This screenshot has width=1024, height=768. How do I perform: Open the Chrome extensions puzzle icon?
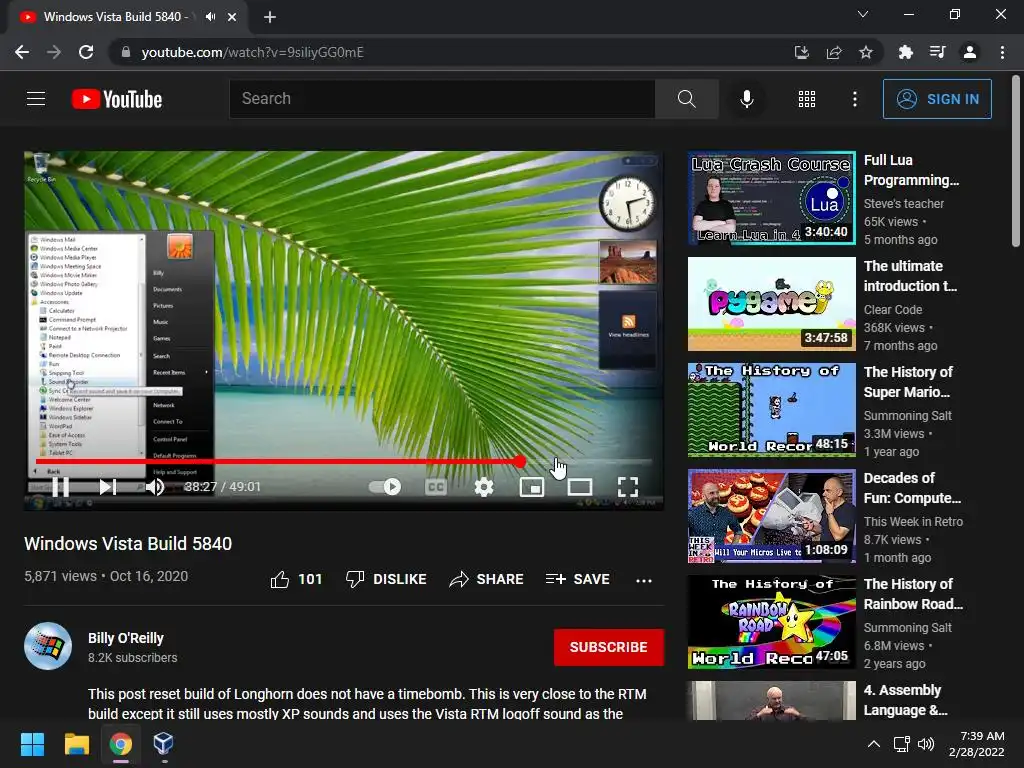pos(905,52)
